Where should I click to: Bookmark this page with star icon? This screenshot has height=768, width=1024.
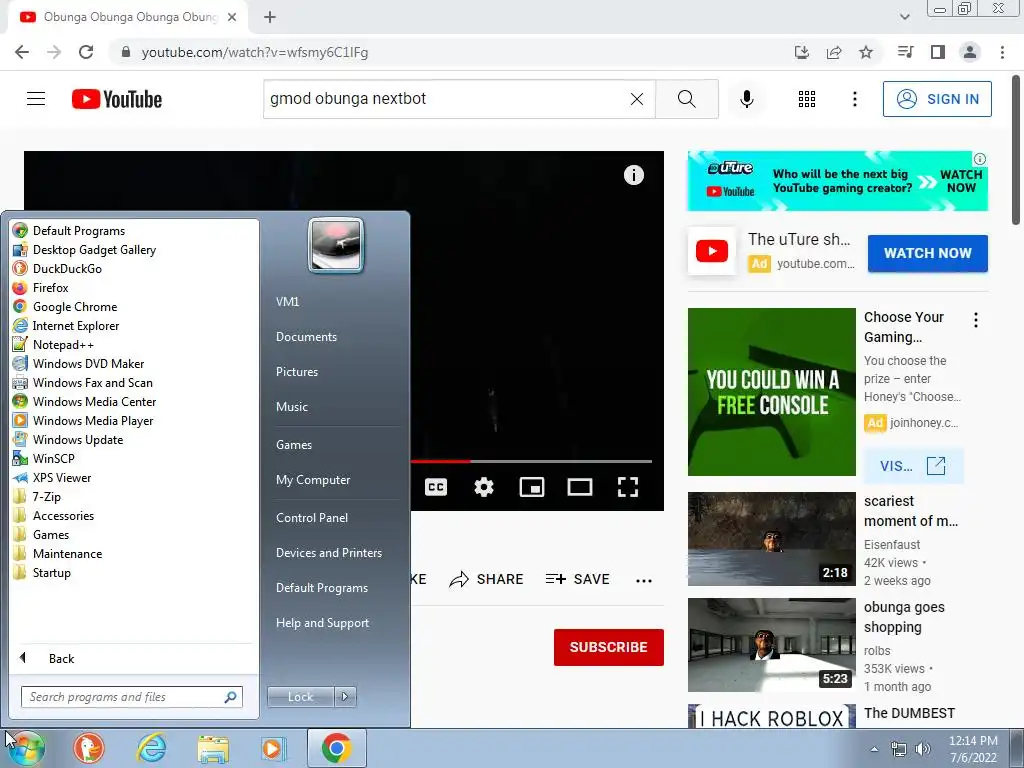click(866, 52)
